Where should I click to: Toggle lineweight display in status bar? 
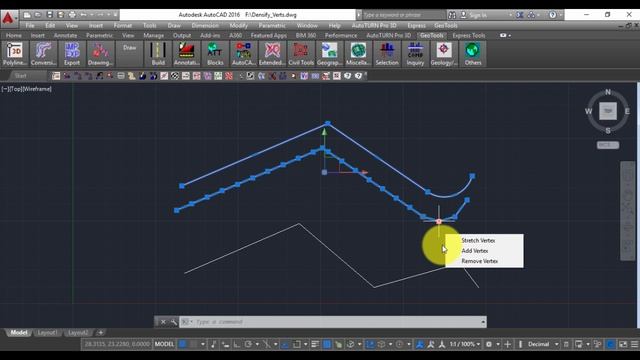point(315,344)
